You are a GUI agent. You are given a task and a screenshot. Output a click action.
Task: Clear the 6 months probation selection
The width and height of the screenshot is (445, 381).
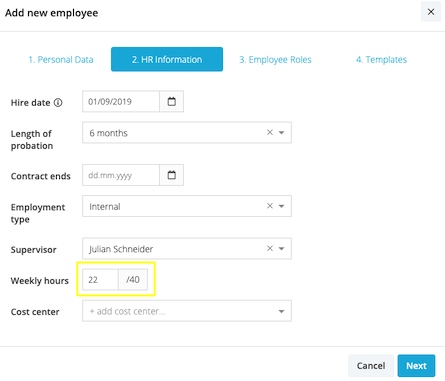[270, 132]
